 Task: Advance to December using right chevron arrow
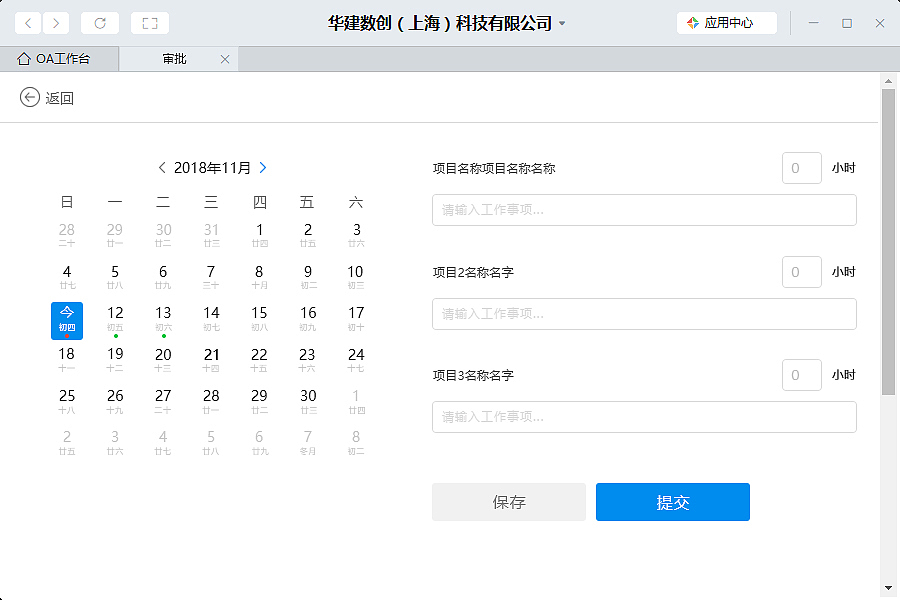point(262,167)
